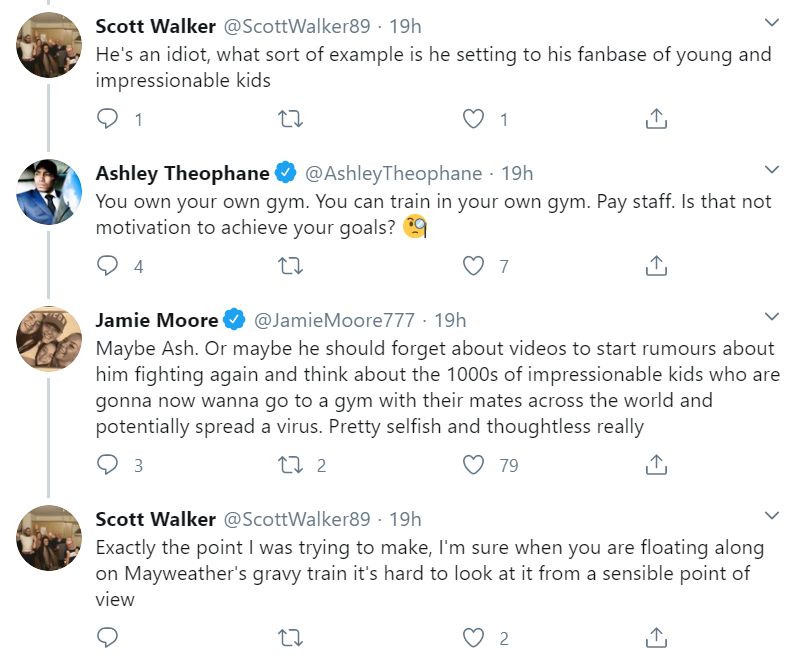Open the @AshleyTheophane profile handle
This screenshot has height=658, width=795.
(x=393, y=173)
